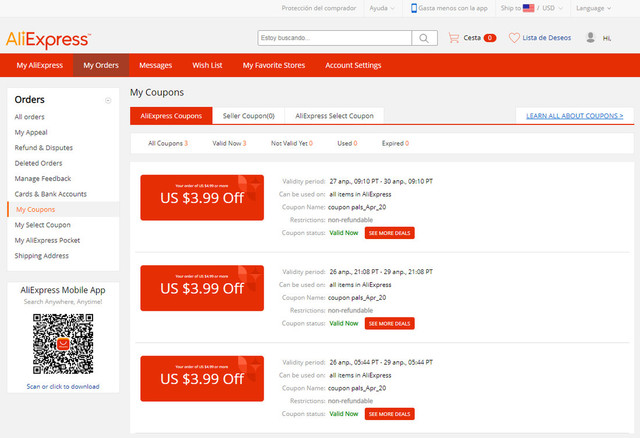The image size is (640, 438).
Task: Click the coupon card valid 05:44 PT
Action: click(202, 378)
